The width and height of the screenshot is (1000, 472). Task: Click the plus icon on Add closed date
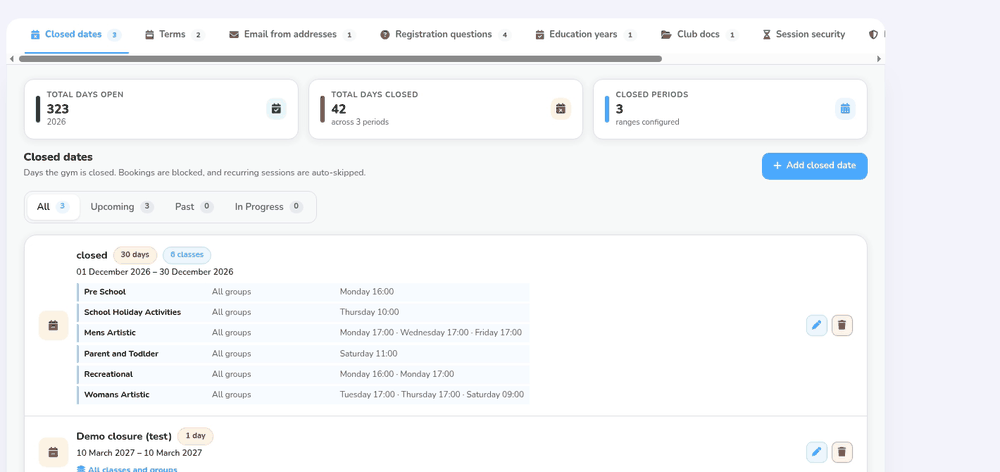(x=777, y=166)
